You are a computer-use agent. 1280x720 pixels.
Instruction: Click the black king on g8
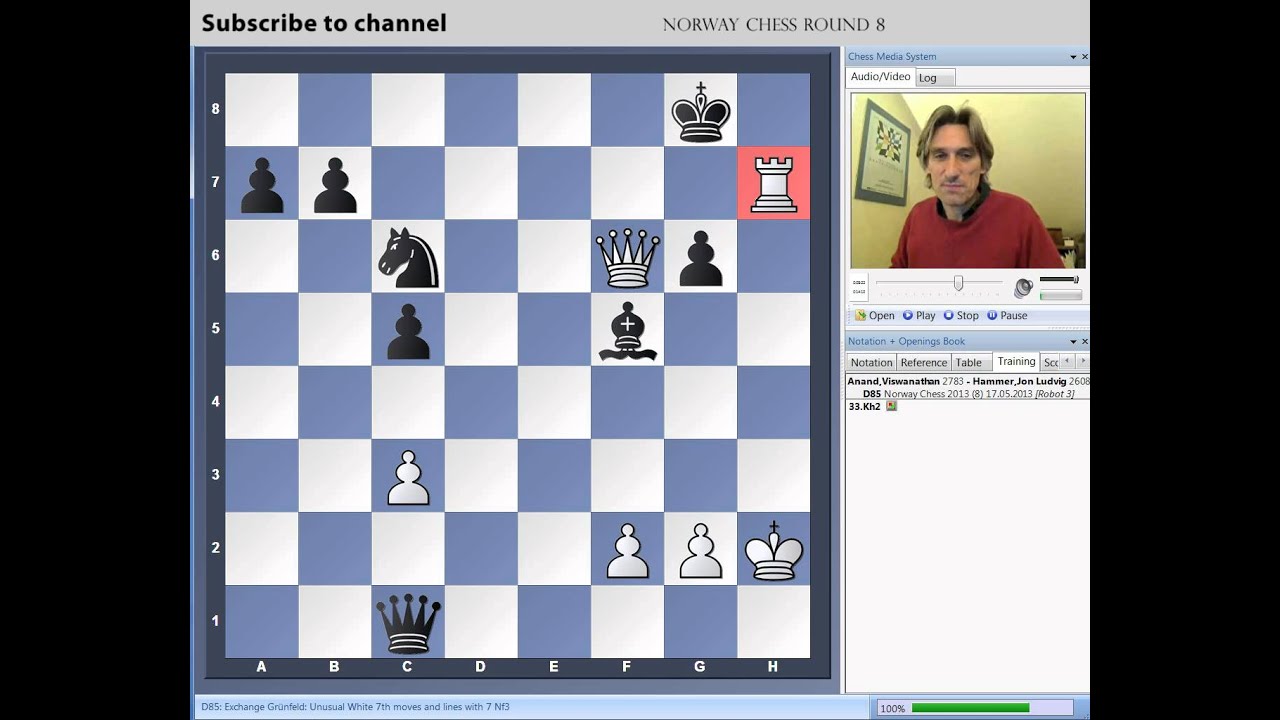[x=700, y=110]
